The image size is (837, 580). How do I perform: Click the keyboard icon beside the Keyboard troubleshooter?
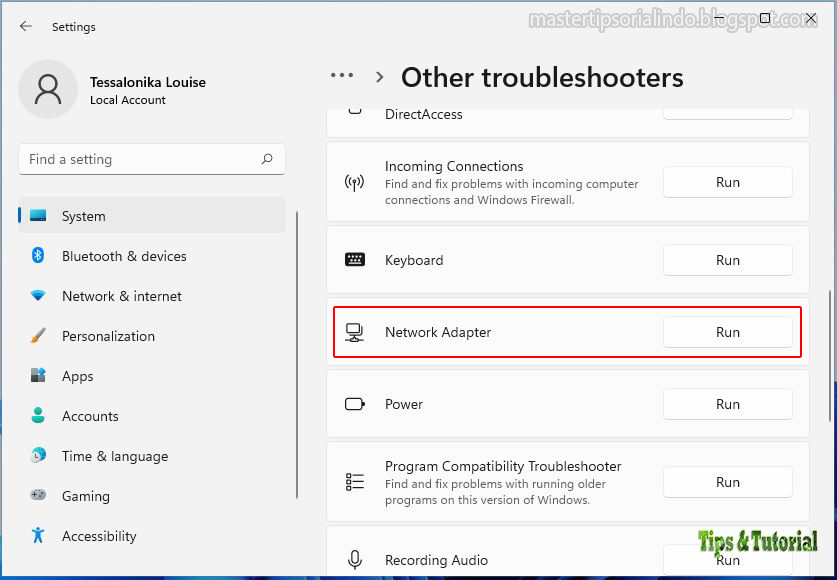(x=355, y=260)
